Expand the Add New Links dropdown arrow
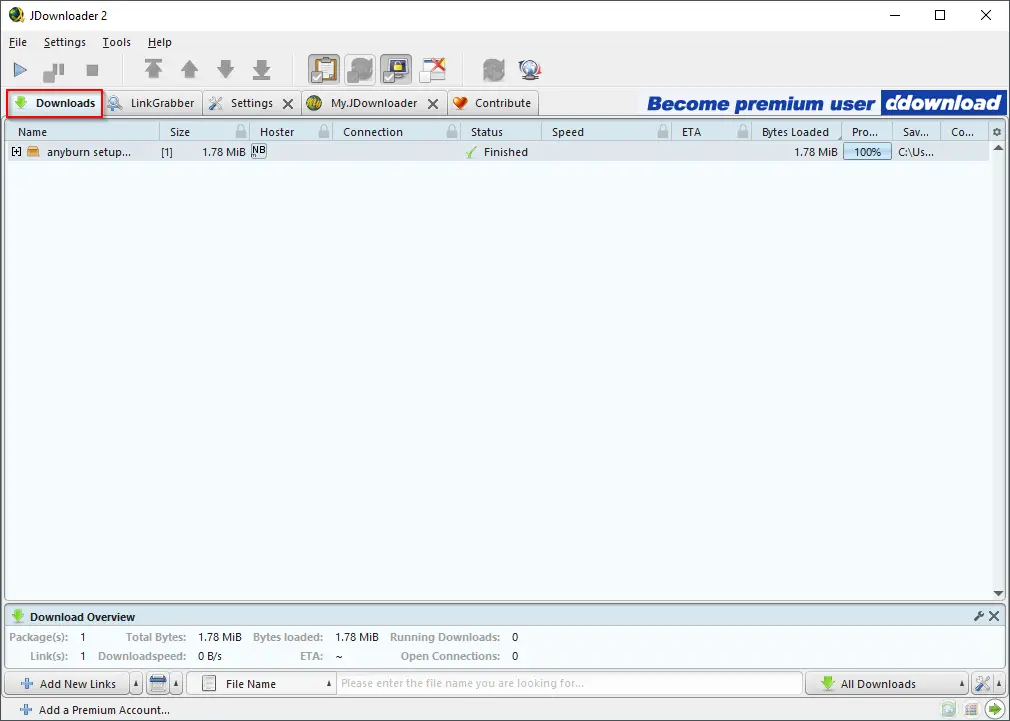 [x=136, y=684]
